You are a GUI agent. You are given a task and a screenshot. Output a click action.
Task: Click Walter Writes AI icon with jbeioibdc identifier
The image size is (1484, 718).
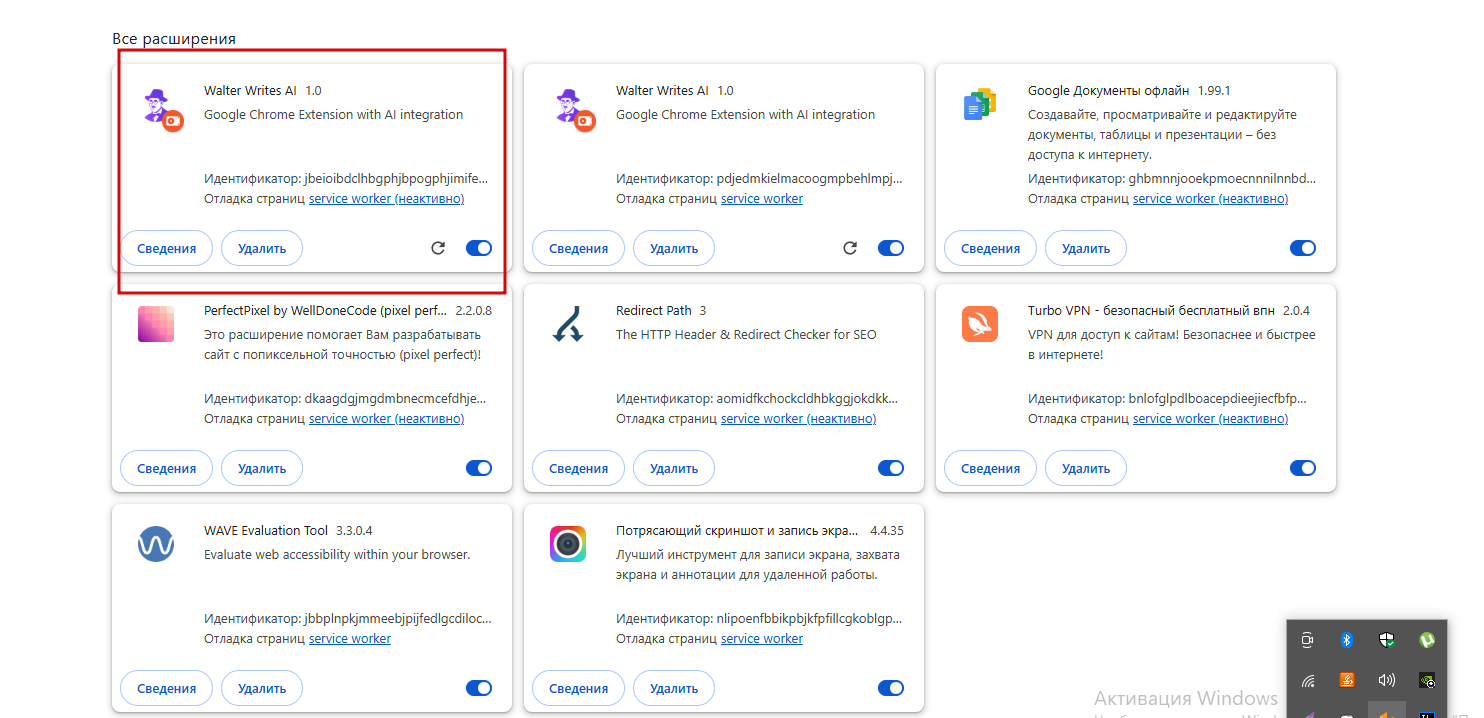click(x=163, y=109)
